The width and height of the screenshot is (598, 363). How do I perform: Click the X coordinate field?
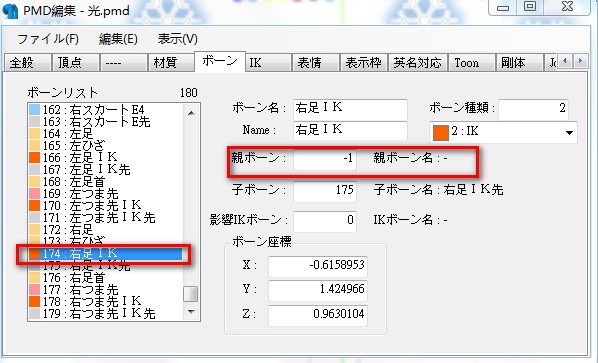pos(318,266)
